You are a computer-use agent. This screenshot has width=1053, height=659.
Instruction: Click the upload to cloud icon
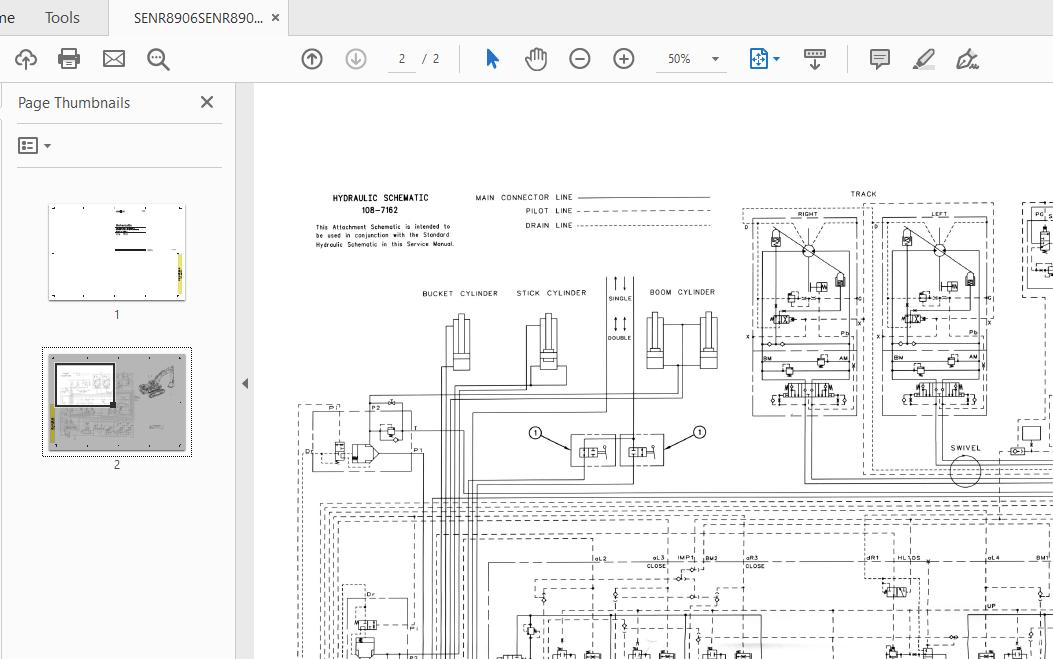point(26,59)
